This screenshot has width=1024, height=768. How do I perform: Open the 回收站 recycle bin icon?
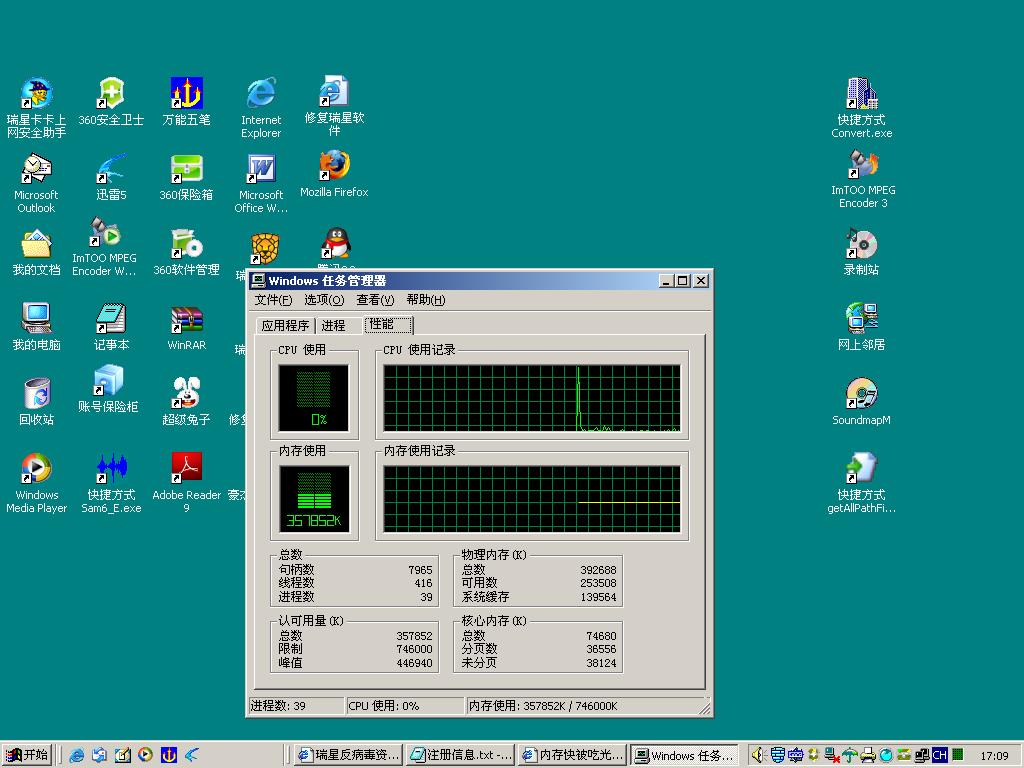[36, 394]
